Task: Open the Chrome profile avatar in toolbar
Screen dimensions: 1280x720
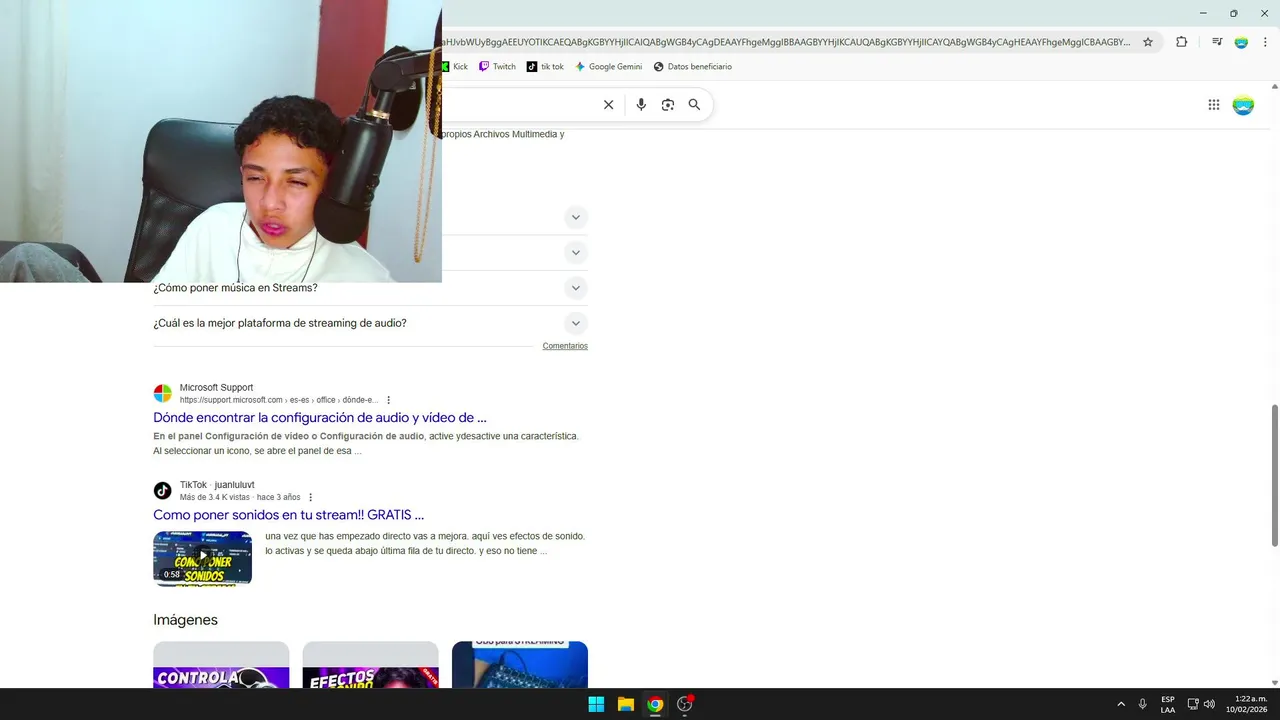Action: [x=1241, y=42]
